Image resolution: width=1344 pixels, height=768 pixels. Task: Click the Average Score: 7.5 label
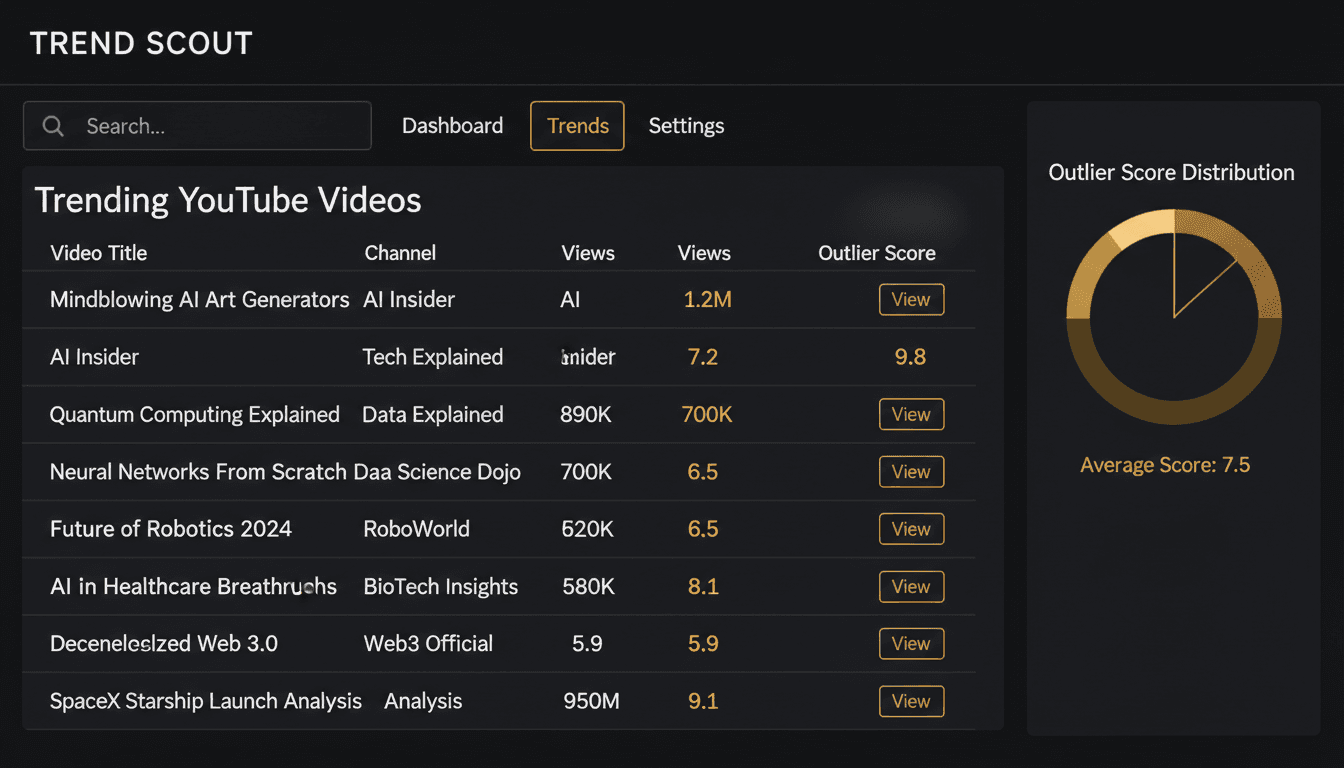(1165, 465)
